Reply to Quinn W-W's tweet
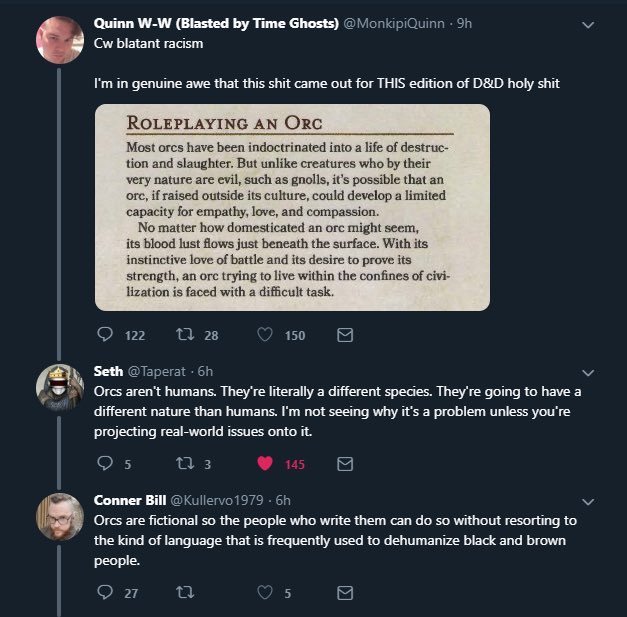 click(x=106, y=336)
